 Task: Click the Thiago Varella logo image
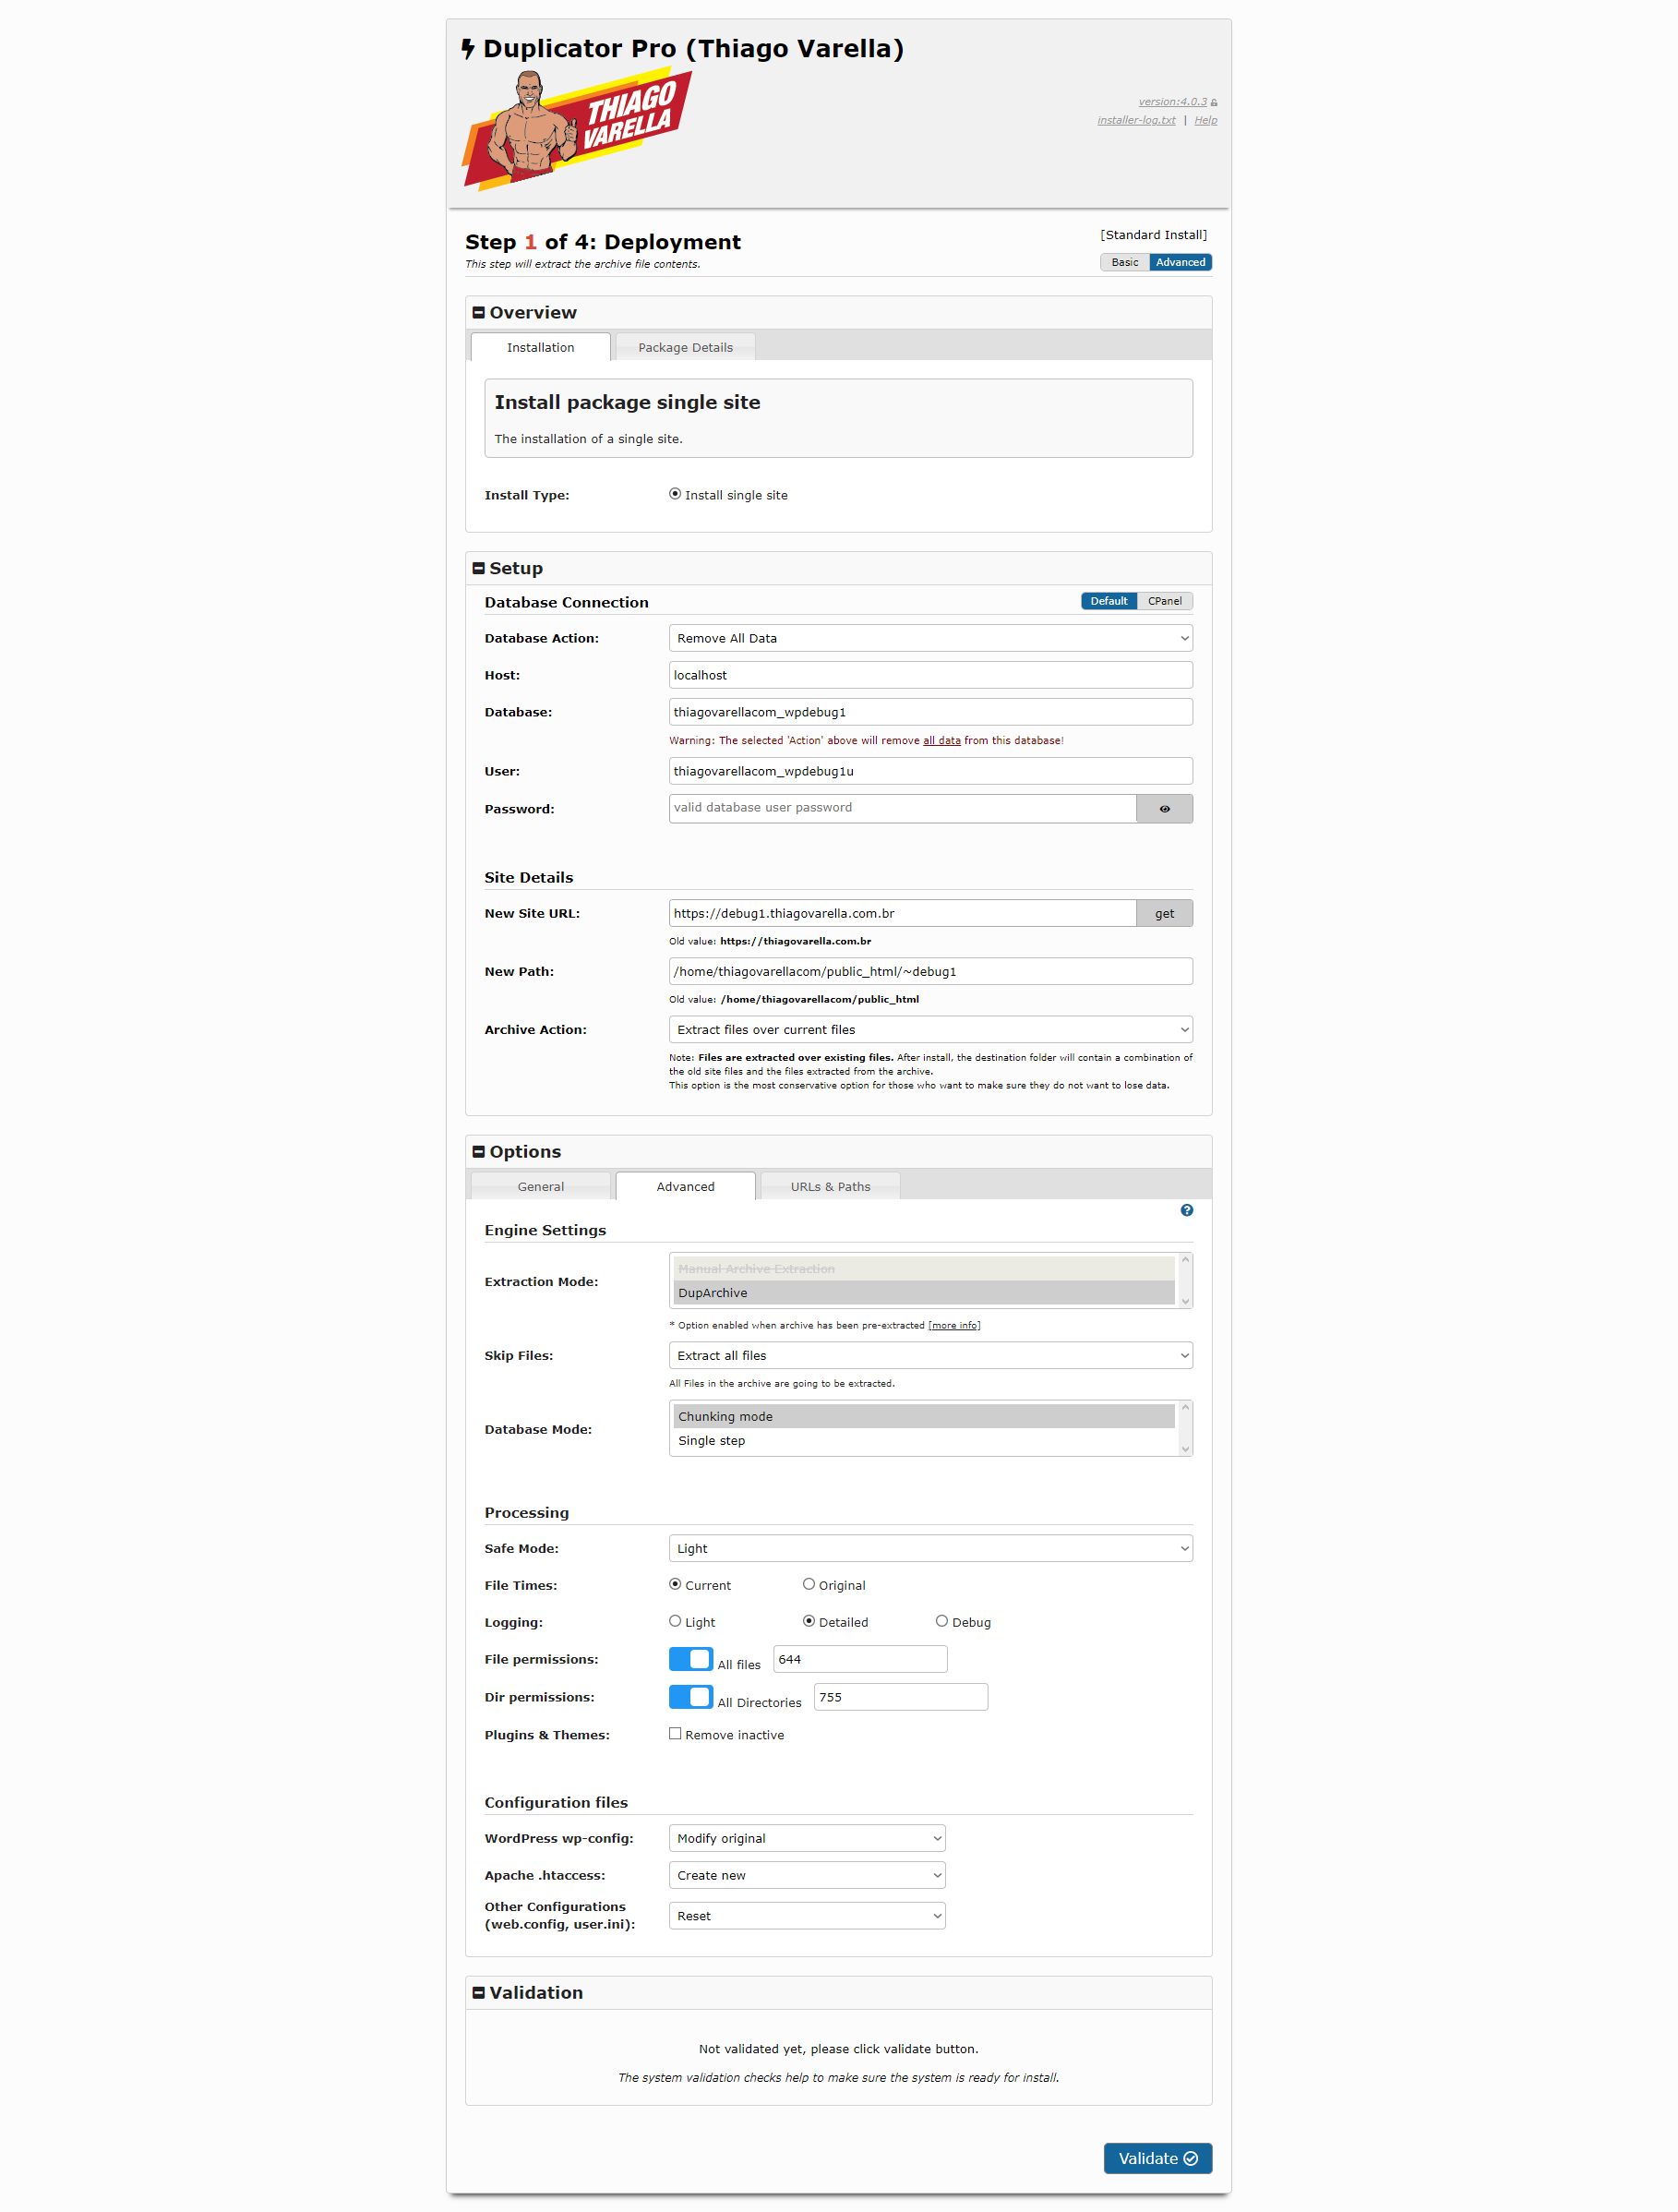point(577,129)
